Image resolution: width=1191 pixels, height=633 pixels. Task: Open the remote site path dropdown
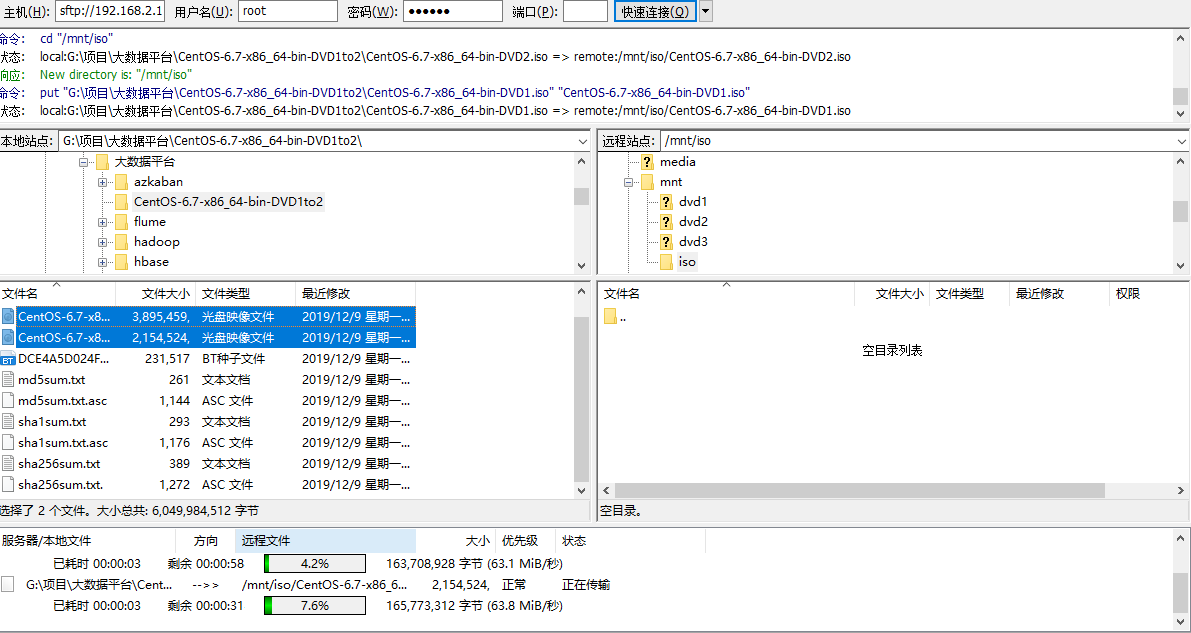tap(1183, 141)
